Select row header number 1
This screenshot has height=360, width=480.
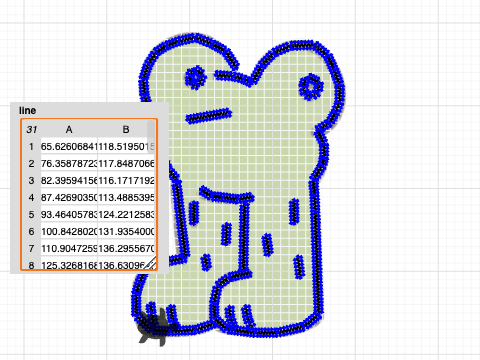pos(31,146)
